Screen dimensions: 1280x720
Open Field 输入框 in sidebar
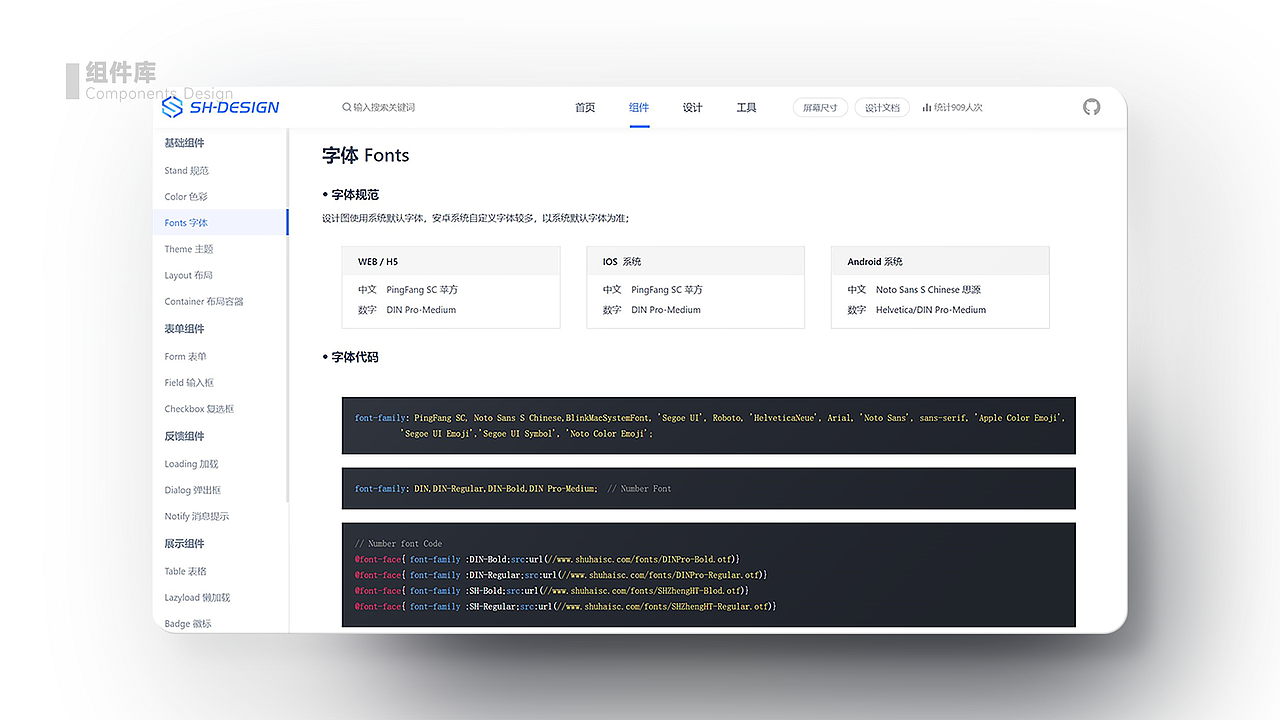point(189,382)
